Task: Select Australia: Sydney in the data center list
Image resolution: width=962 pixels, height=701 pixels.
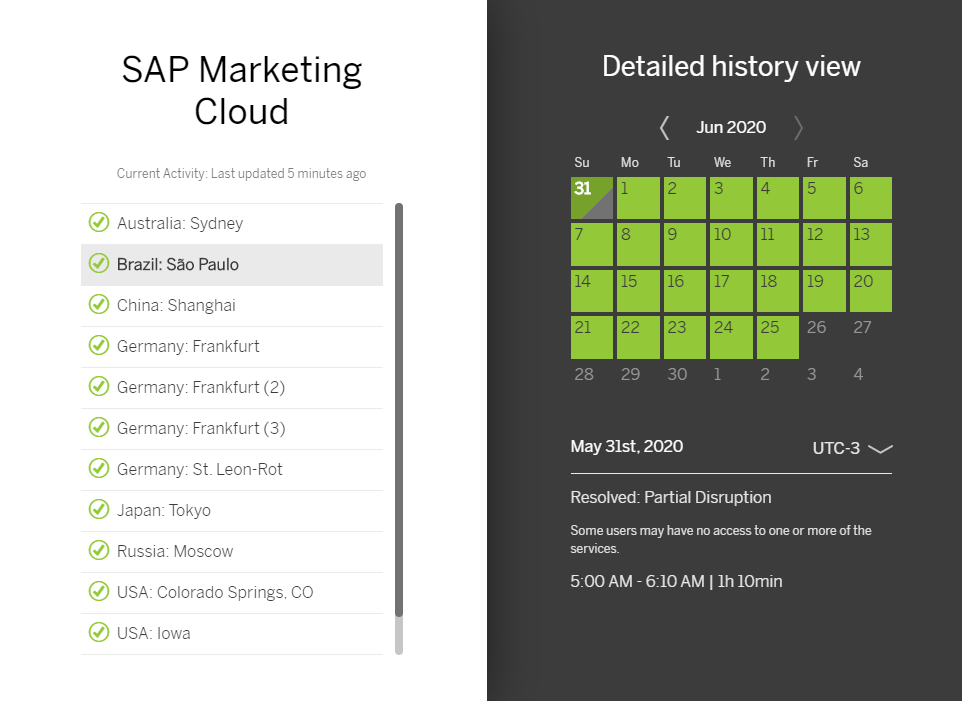Action: (x=232, y=223)
